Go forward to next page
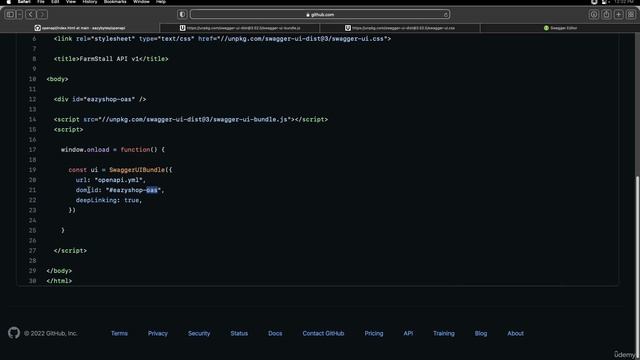640x360 pixels. 42,15
